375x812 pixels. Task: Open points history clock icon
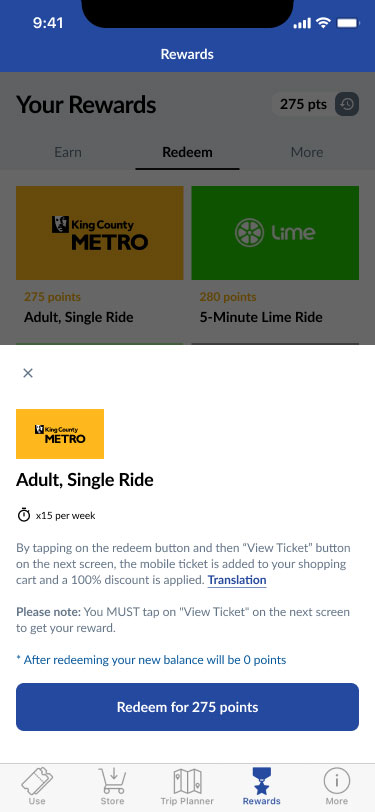pyautogui.click(x=347, y=104)
